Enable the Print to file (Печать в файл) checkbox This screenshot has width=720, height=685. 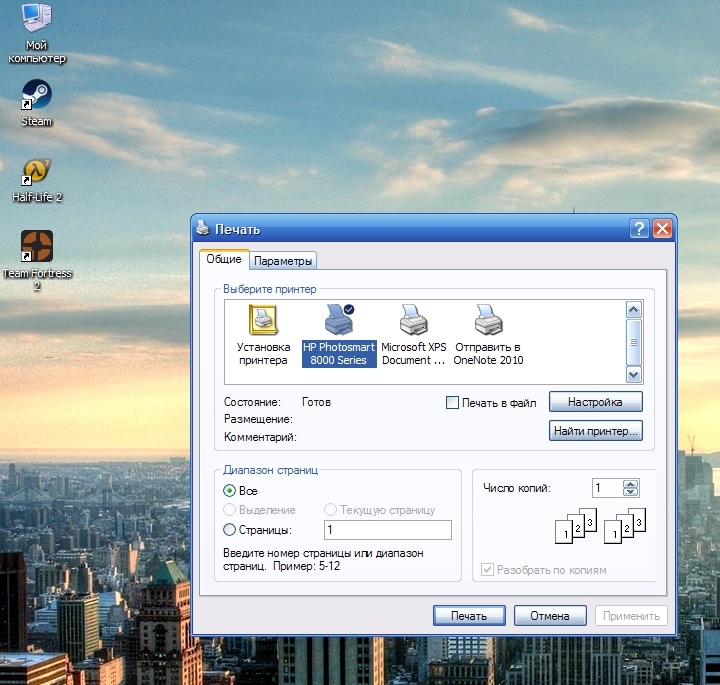pyautogui.click(x=452, y=403)
